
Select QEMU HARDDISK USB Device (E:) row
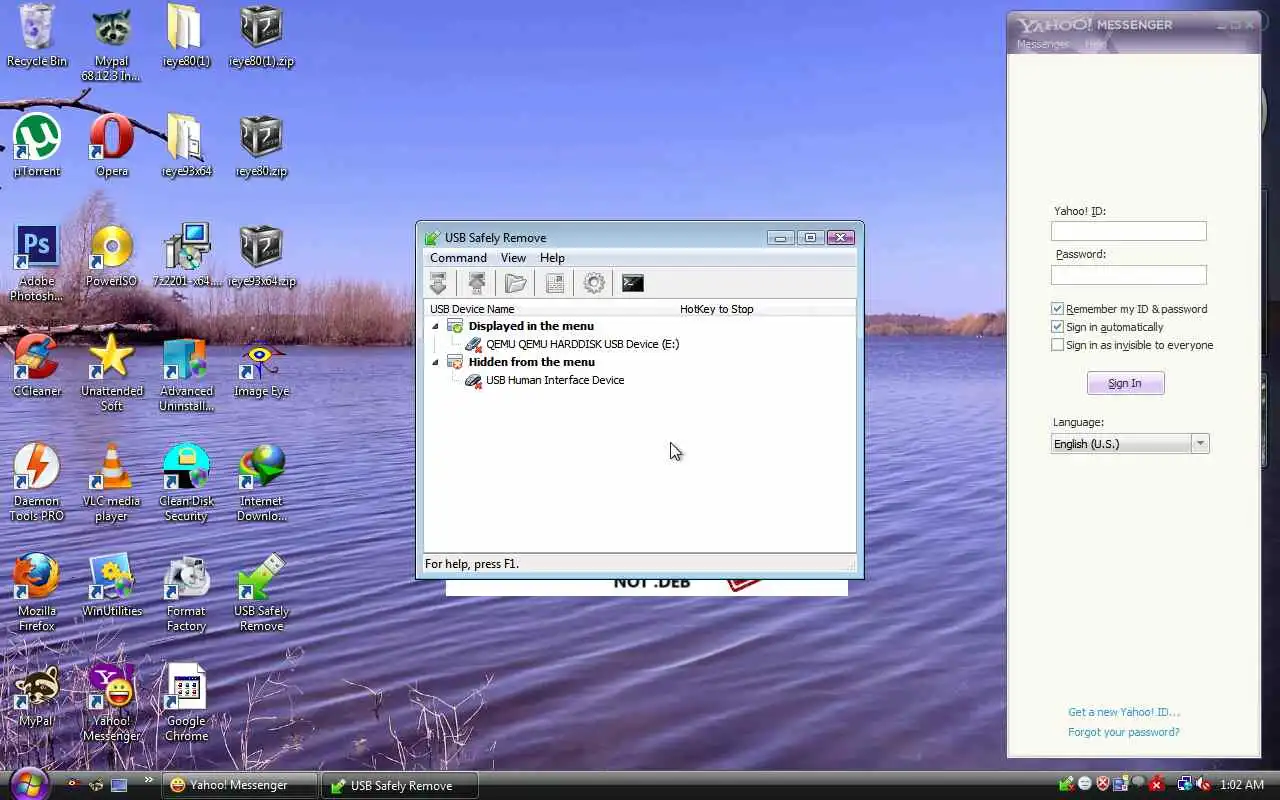point(582,344)
